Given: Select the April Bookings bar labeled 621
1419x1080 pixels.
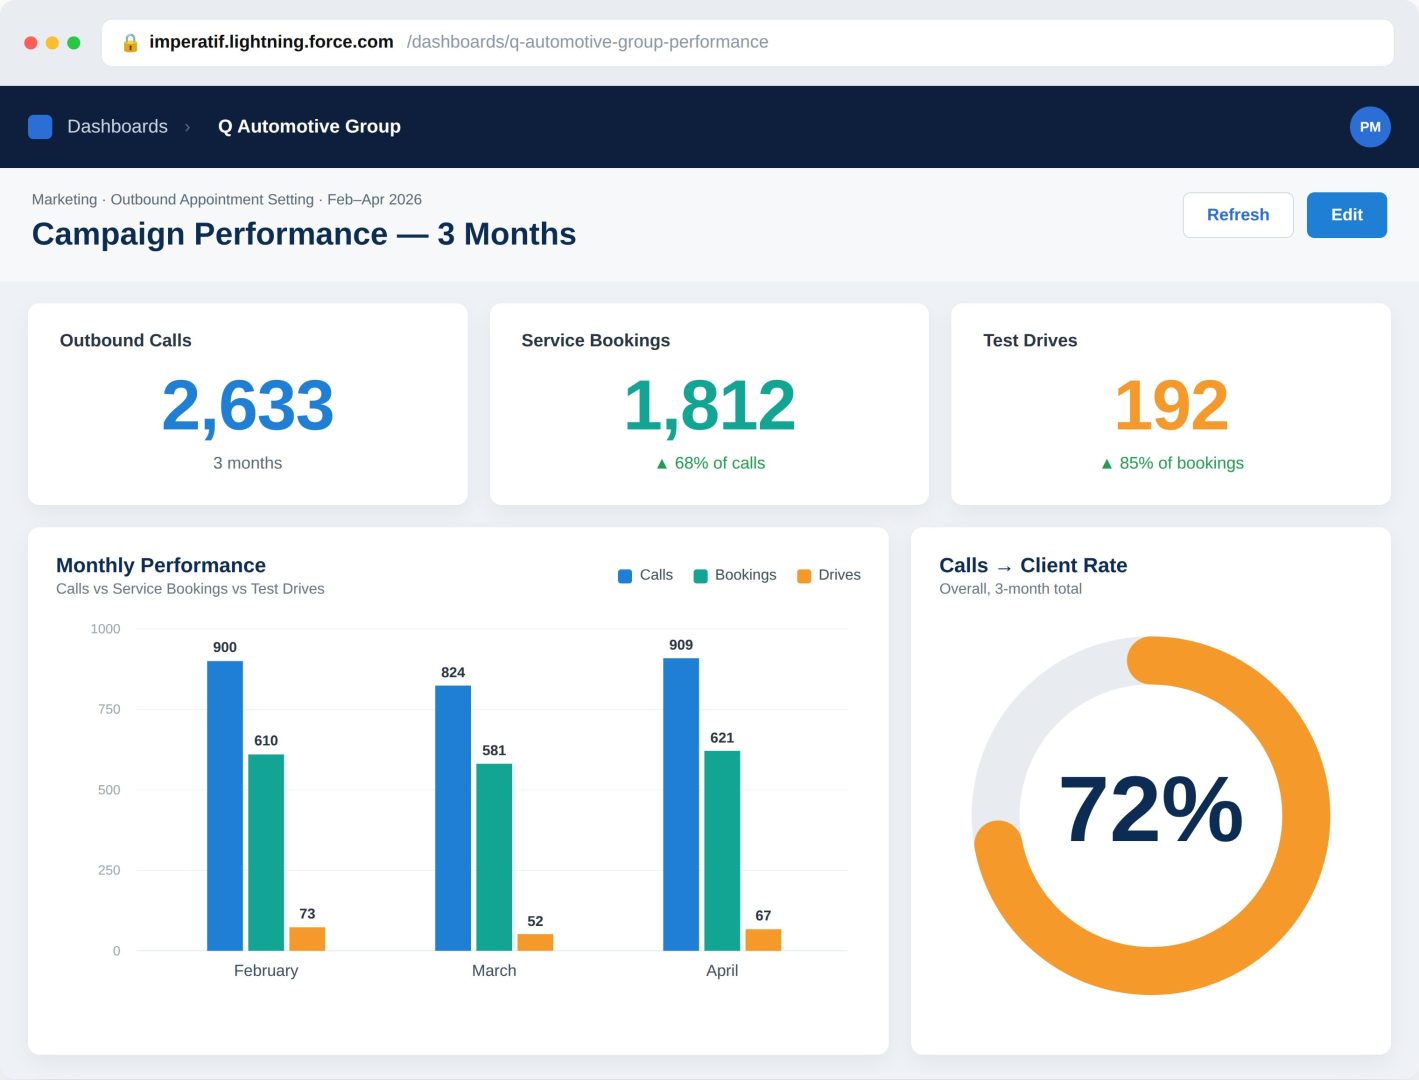Looking at the screenshot, I should point(722,851).
